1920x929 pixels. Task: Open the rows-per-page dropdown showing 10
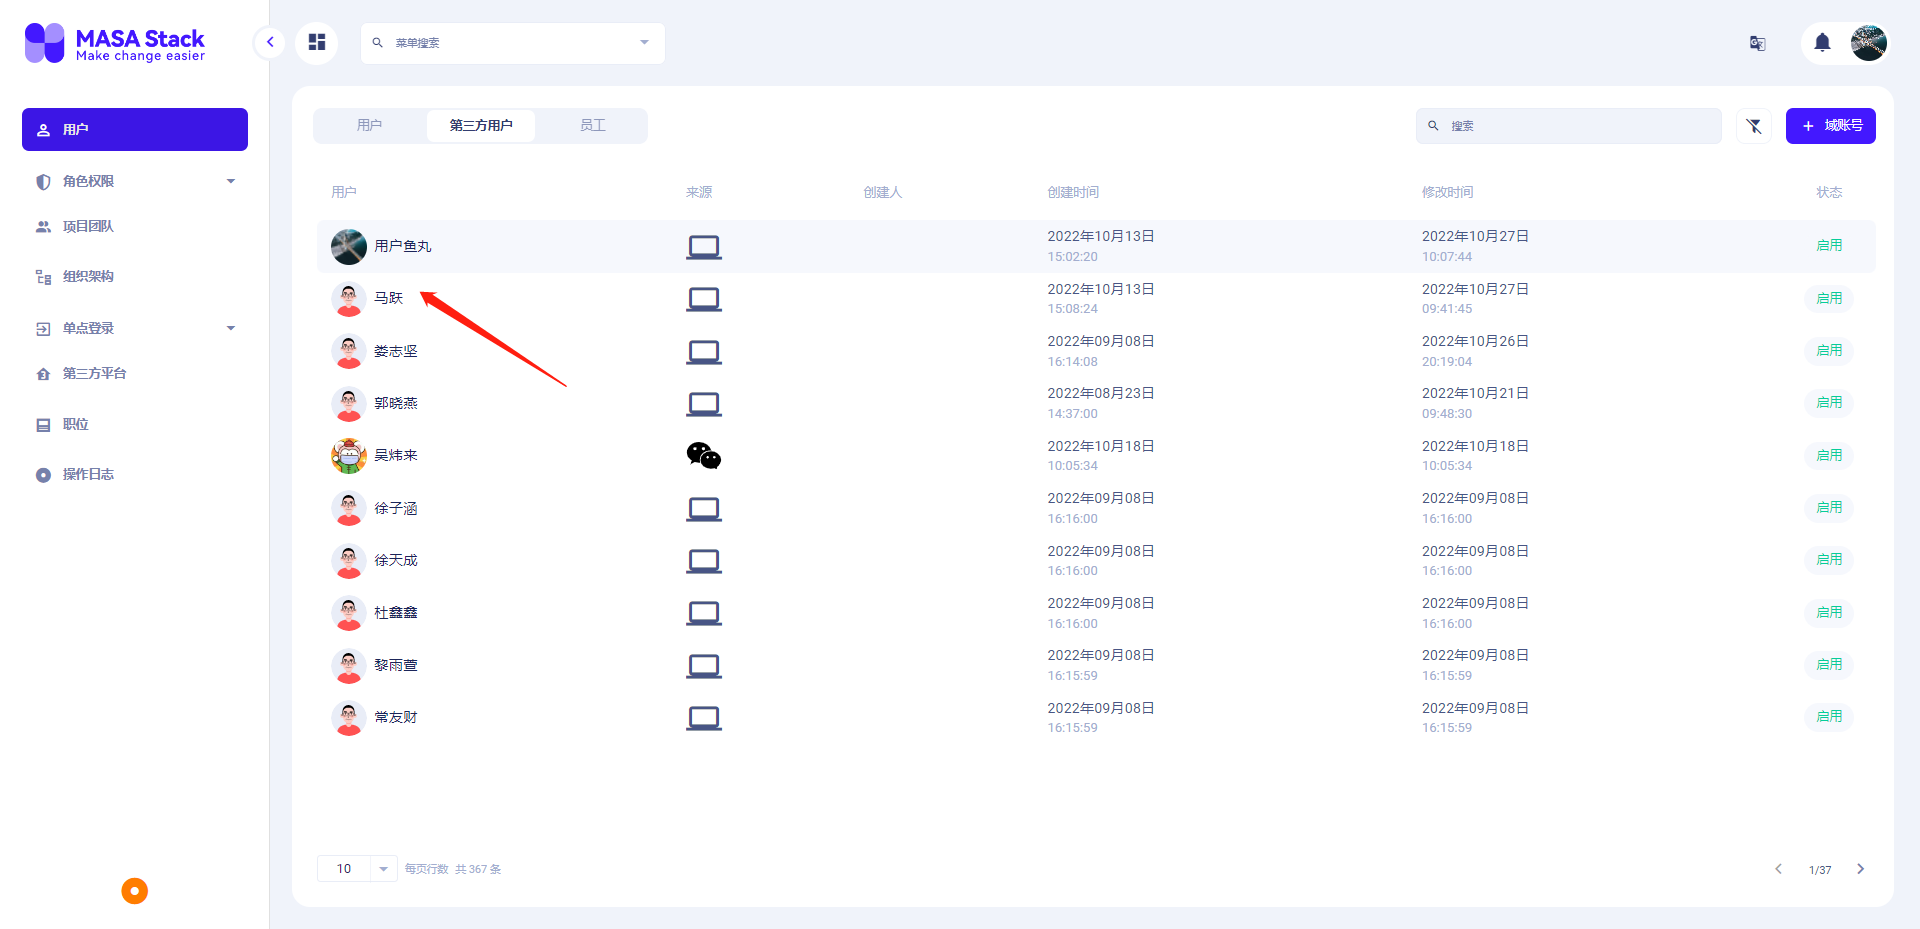[x=356, y=868]
